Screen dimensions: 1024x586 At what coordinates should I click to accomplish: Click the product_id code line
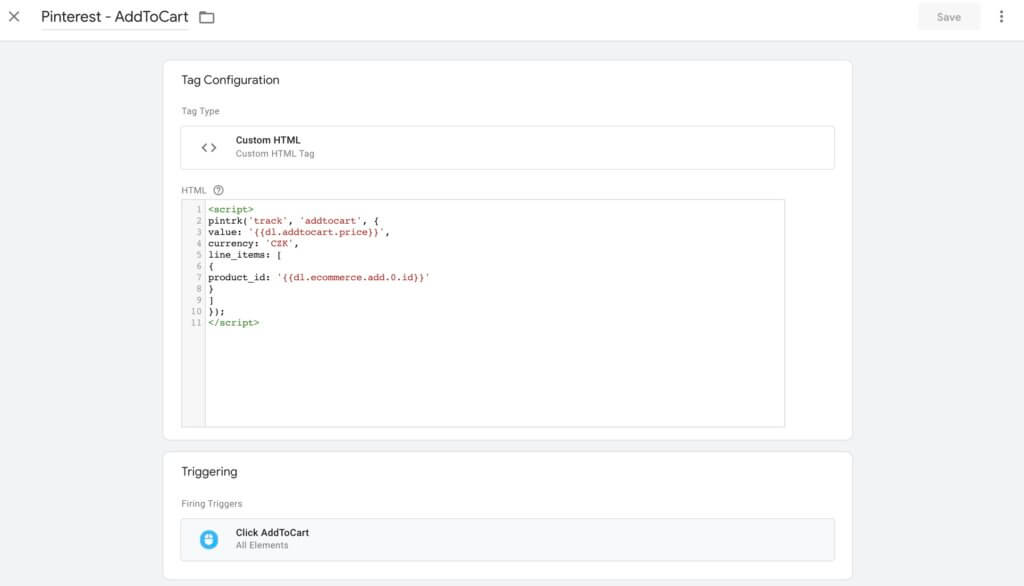319,277
